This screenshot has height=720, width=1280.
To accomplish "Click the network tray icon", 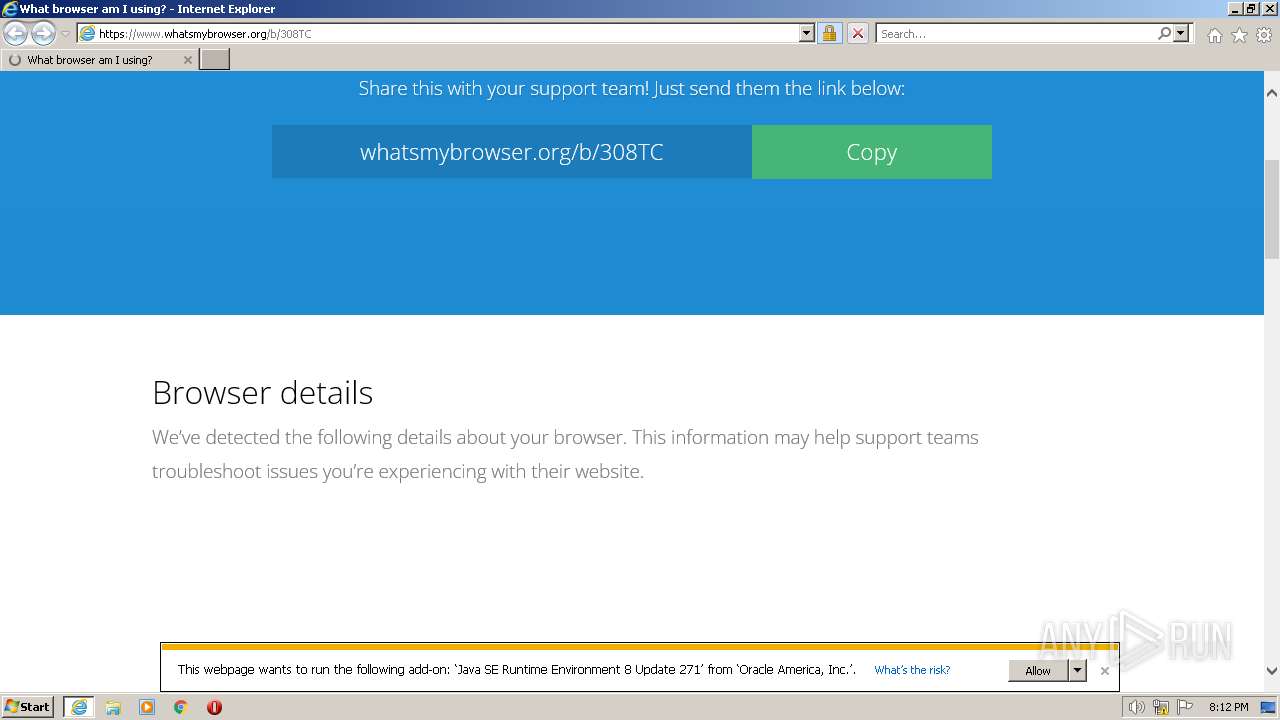I will pyautogui.click(x=1161, y=707).
